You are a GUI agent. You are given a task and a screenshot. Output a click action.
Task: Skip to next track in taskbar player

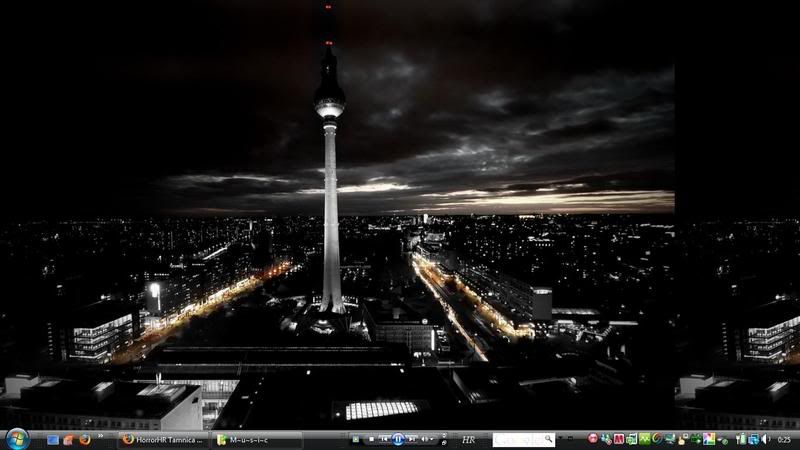[x=411, y=439]
